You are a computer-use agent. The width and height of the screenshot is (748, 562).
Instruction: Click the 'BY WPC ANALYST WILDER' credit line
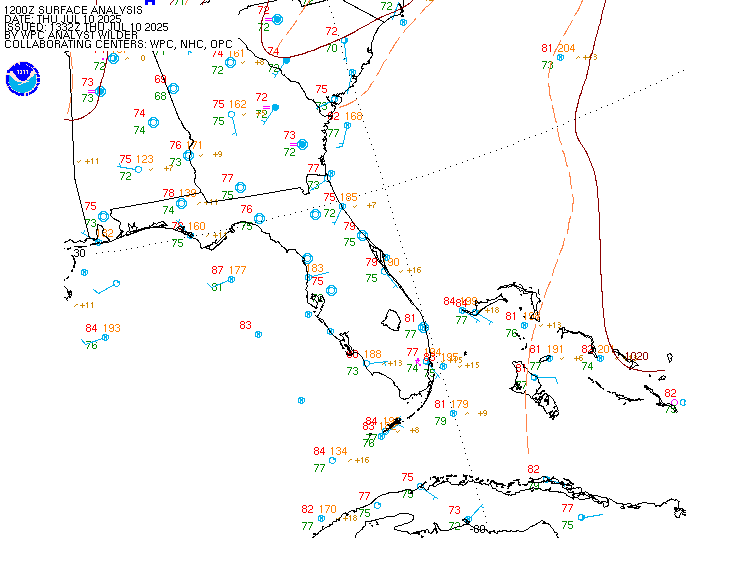pyautogui.click(x=71, y=35)
